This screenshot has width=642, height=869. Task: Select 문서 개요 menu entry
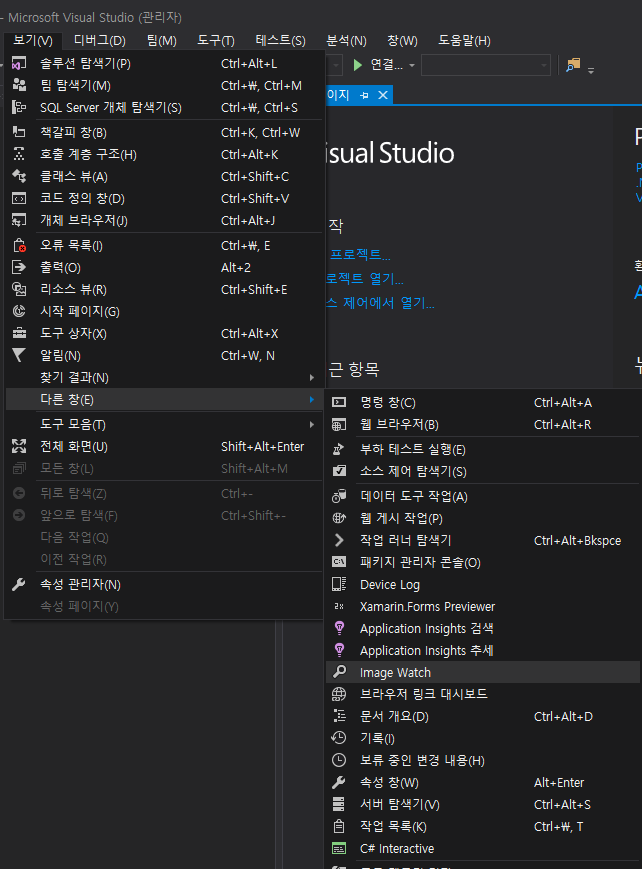pos(482,716)
